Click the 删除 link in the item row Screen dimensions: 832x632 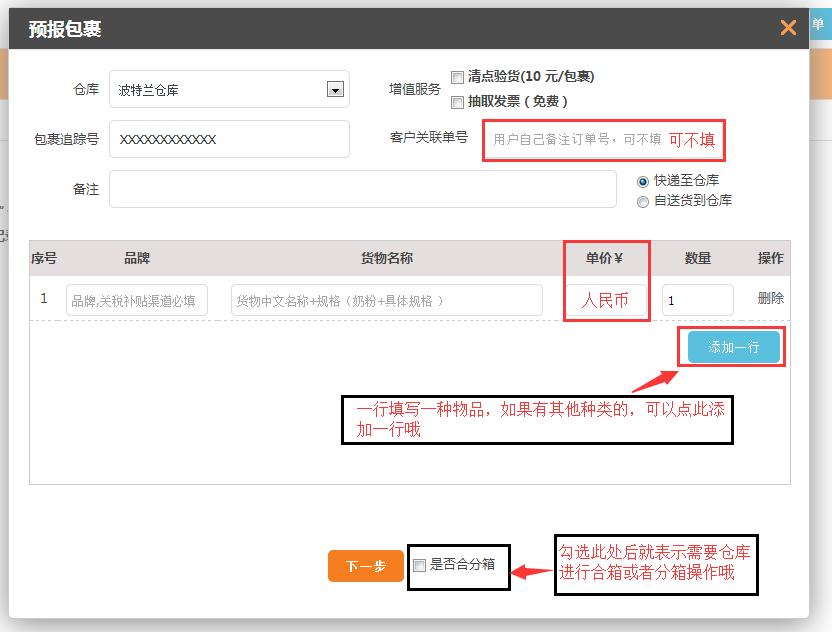point(770,298)
